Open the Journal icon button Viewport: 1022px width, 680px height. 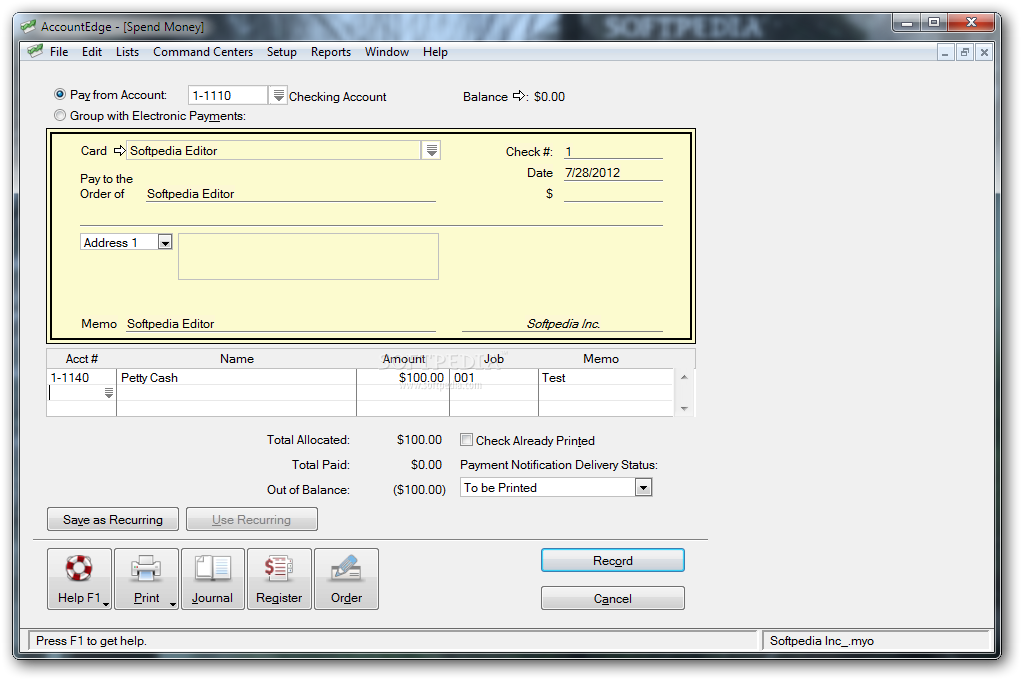[x=212, y=579]
